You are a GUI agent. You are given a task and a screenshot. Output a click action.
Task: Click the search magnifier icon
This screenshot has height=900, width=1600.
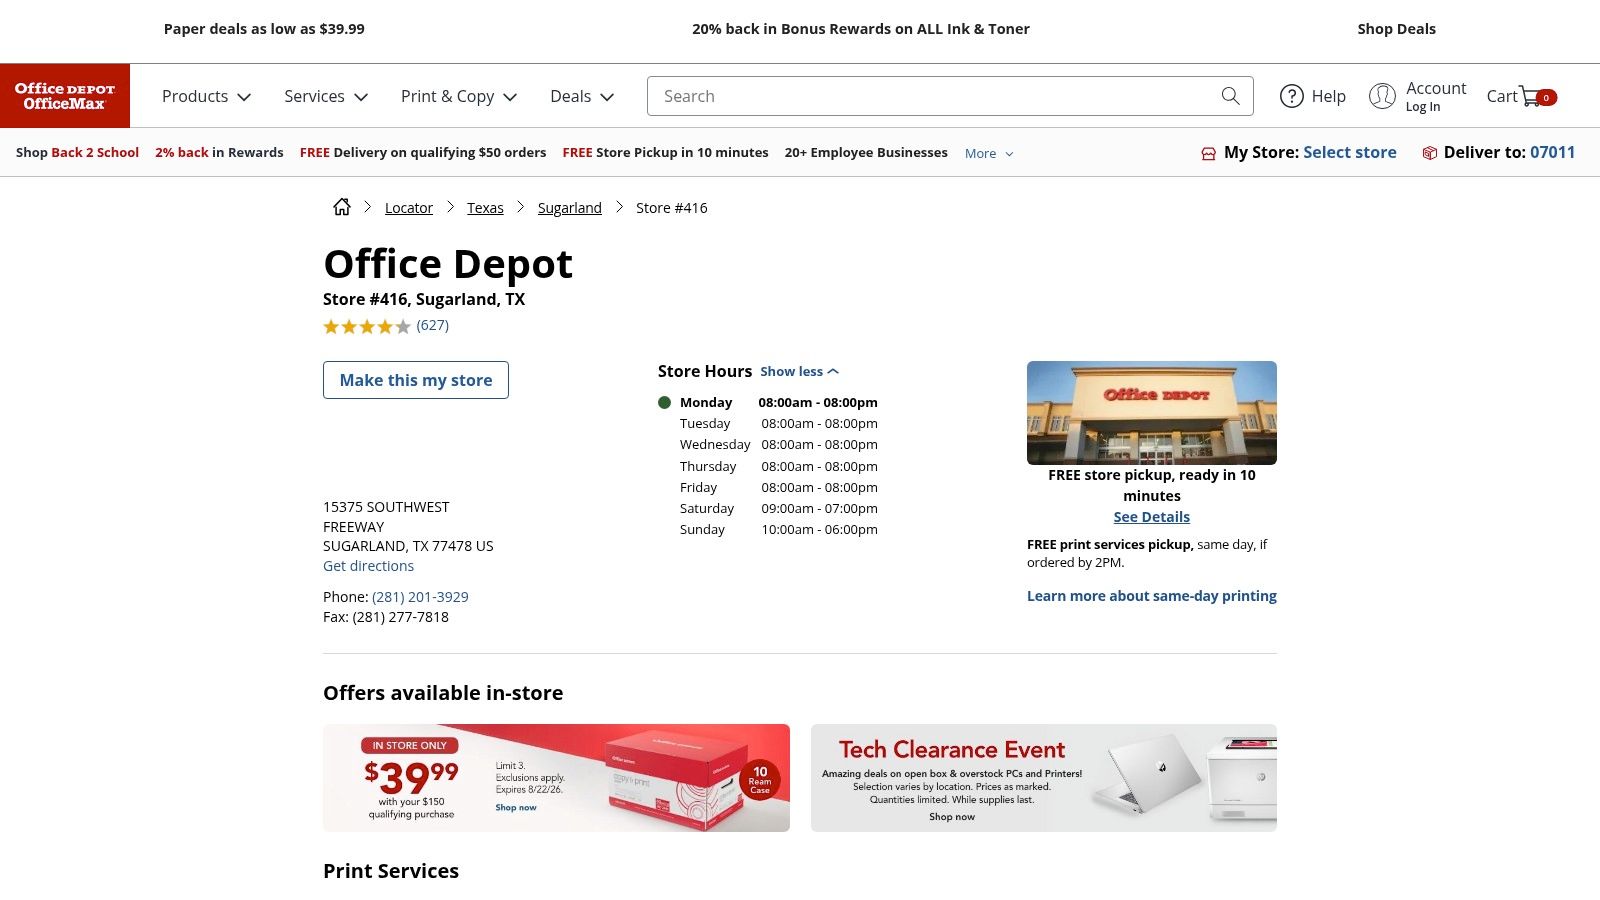coord(1230,96)
